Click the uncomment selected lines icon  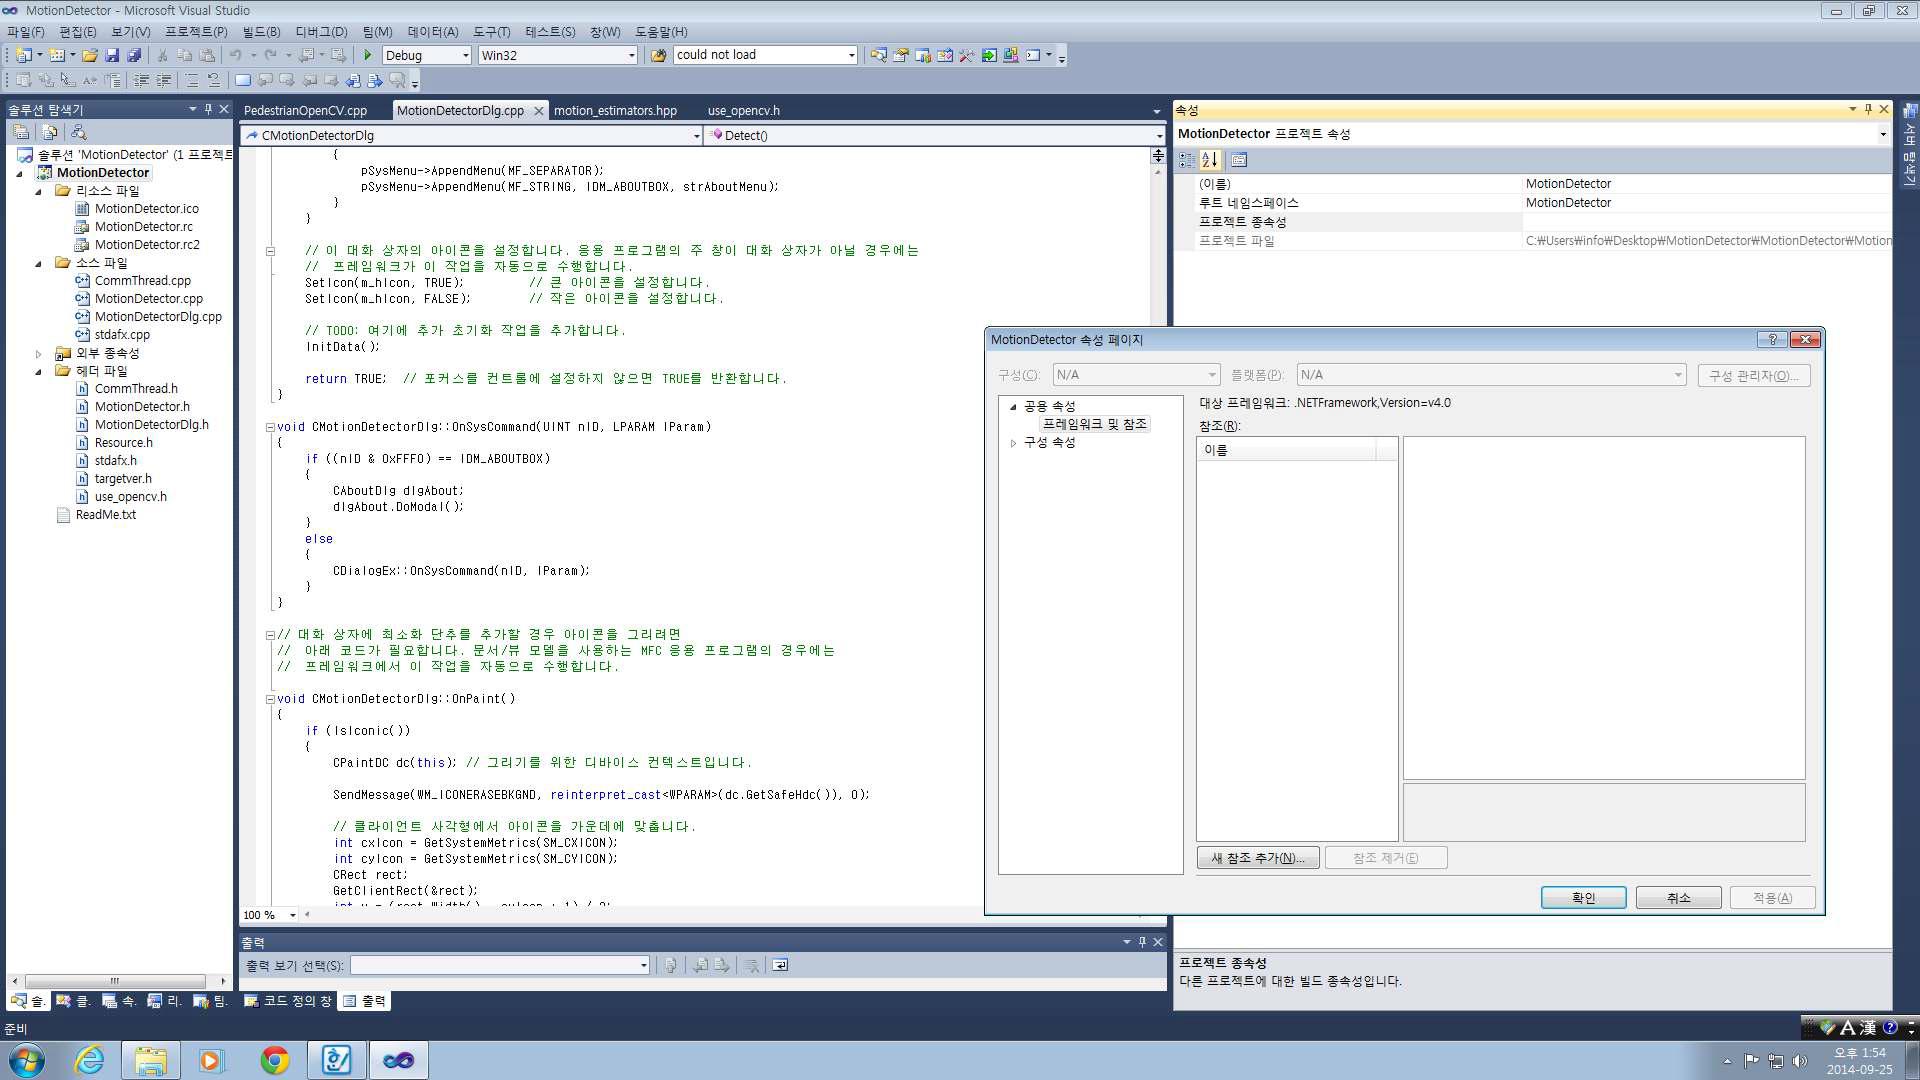tap(214, 80)
